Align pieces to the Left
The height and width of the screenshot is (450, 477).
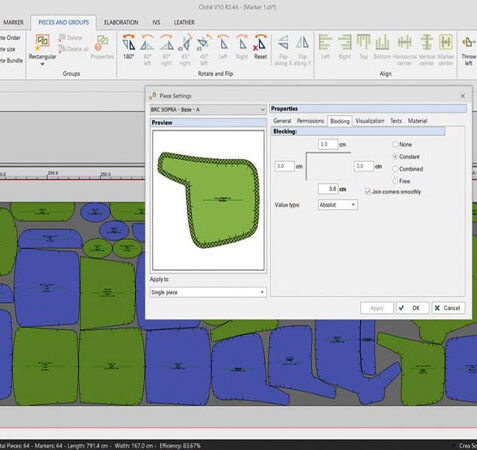[x=325, y=47]
